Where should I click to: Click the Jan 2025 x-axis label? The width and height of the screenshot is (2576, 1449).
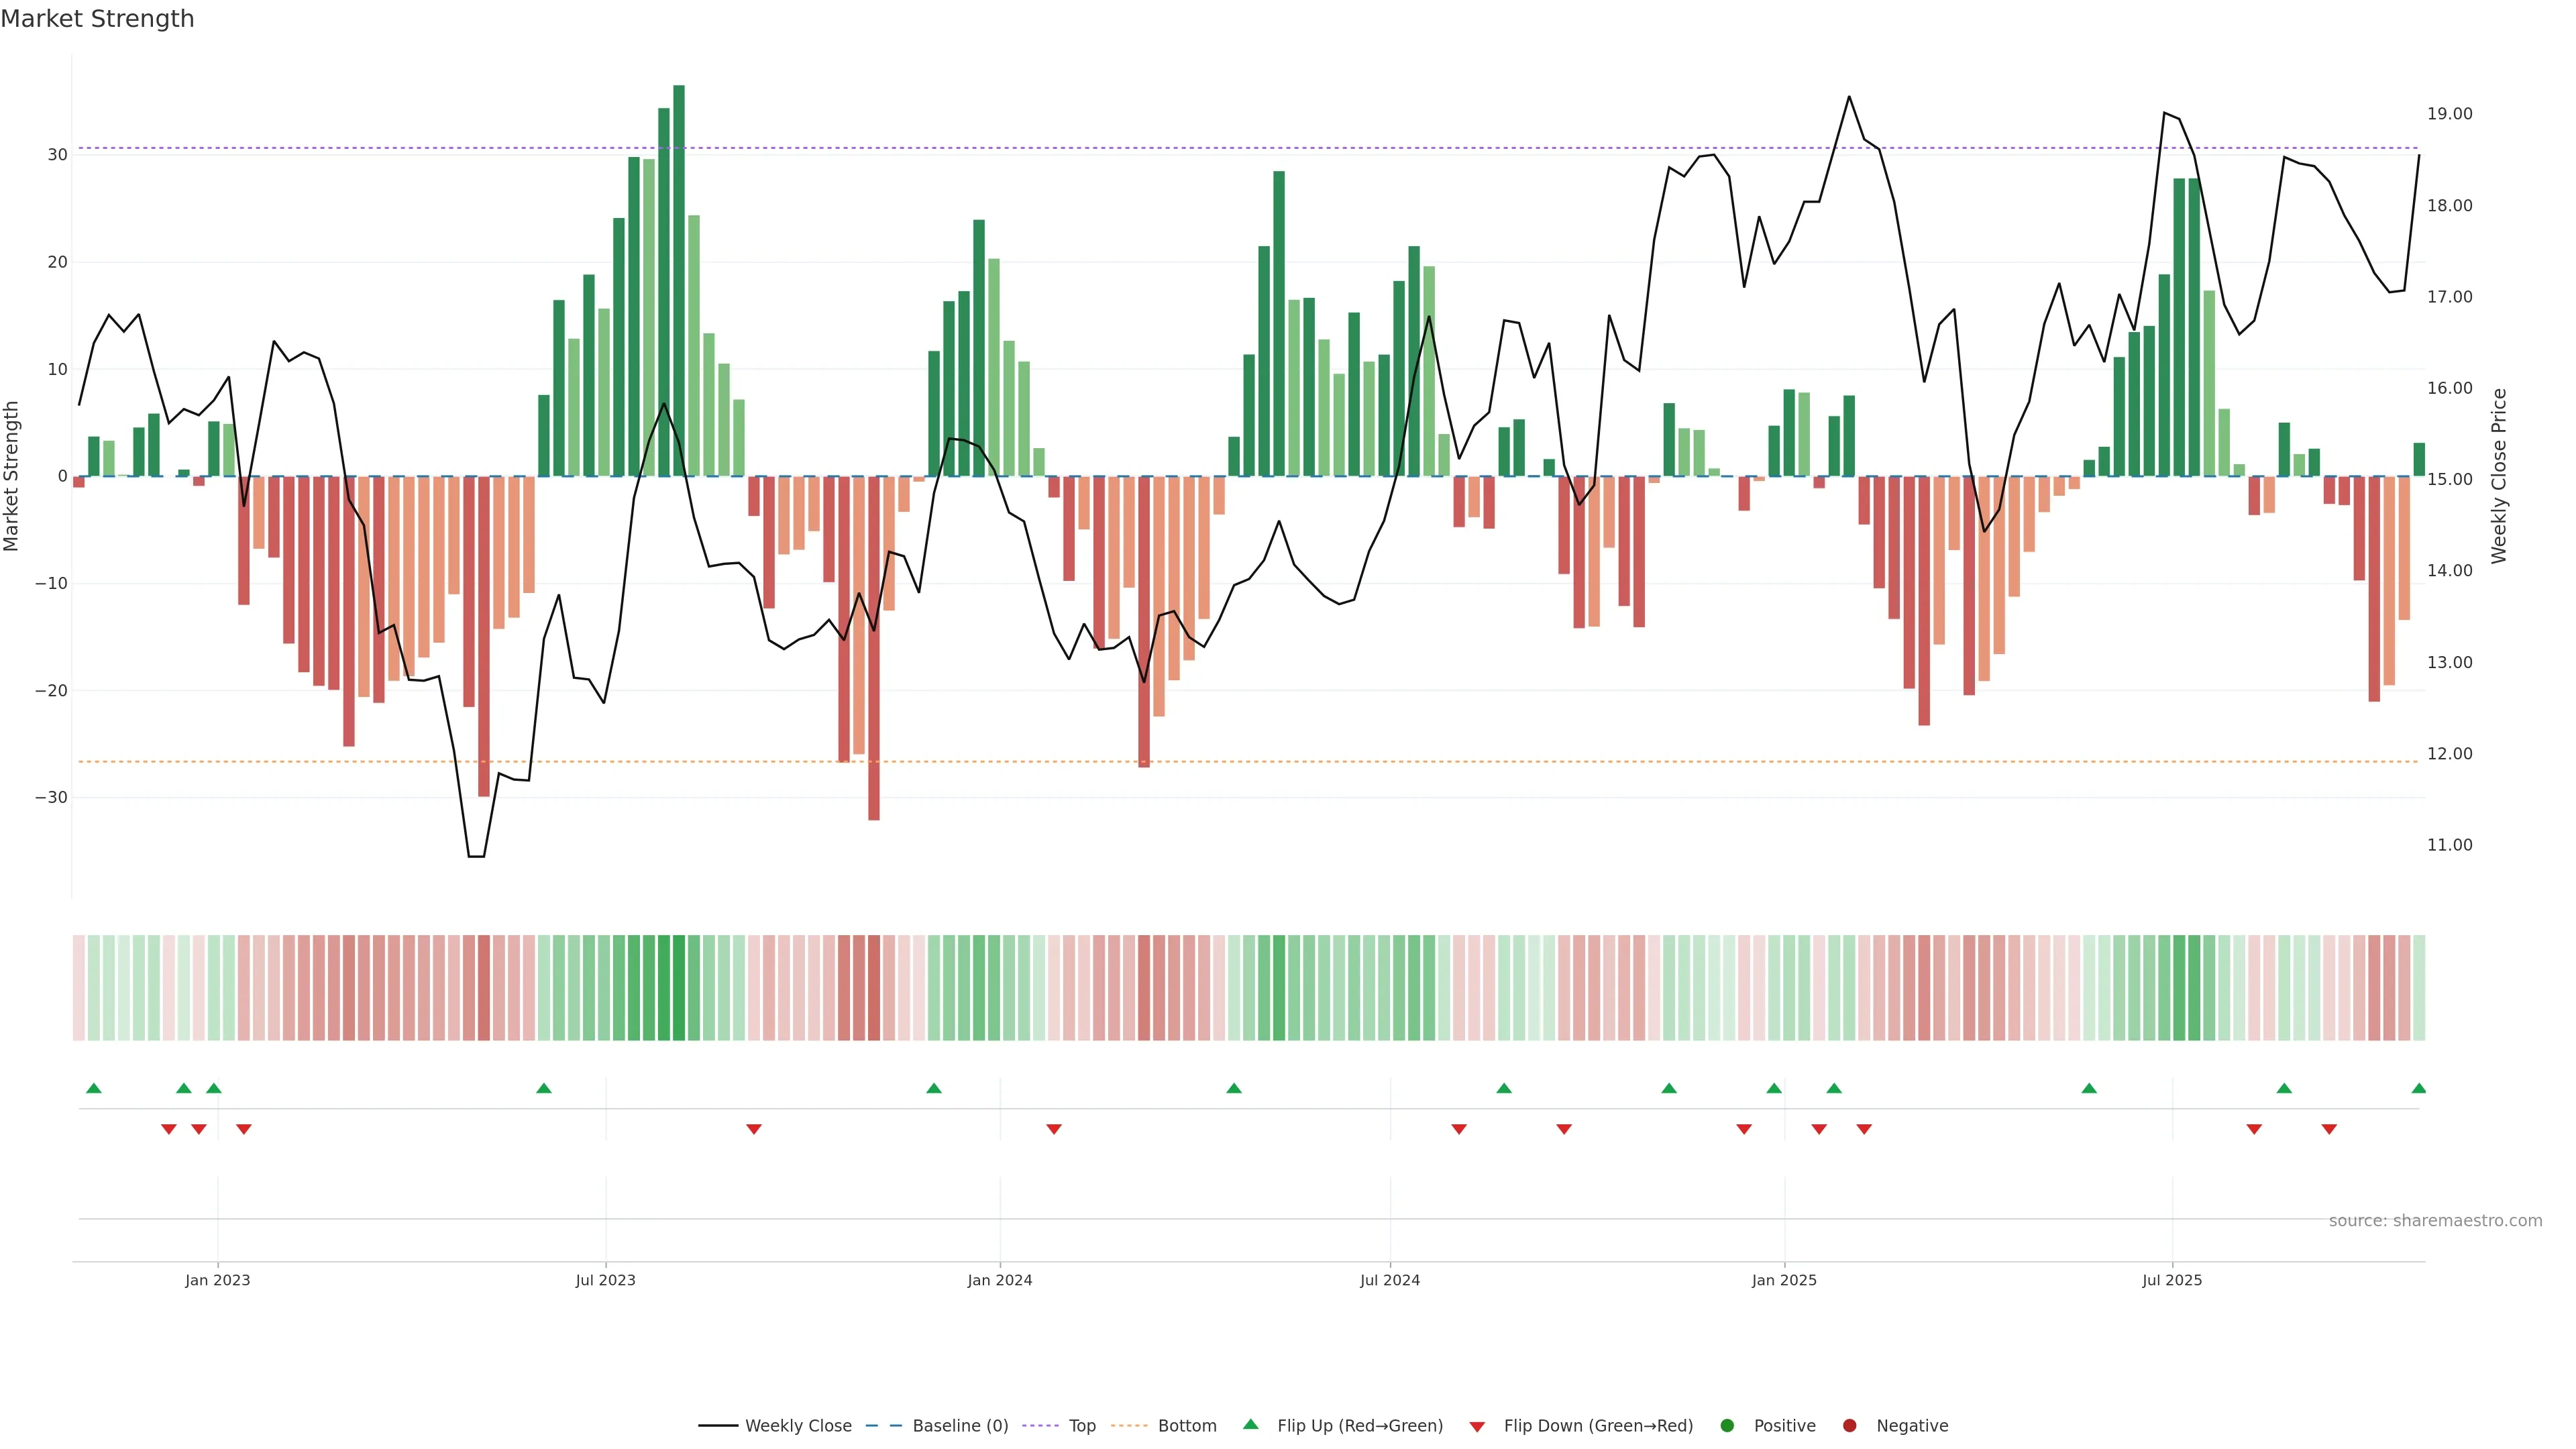pos(1784,1280)
